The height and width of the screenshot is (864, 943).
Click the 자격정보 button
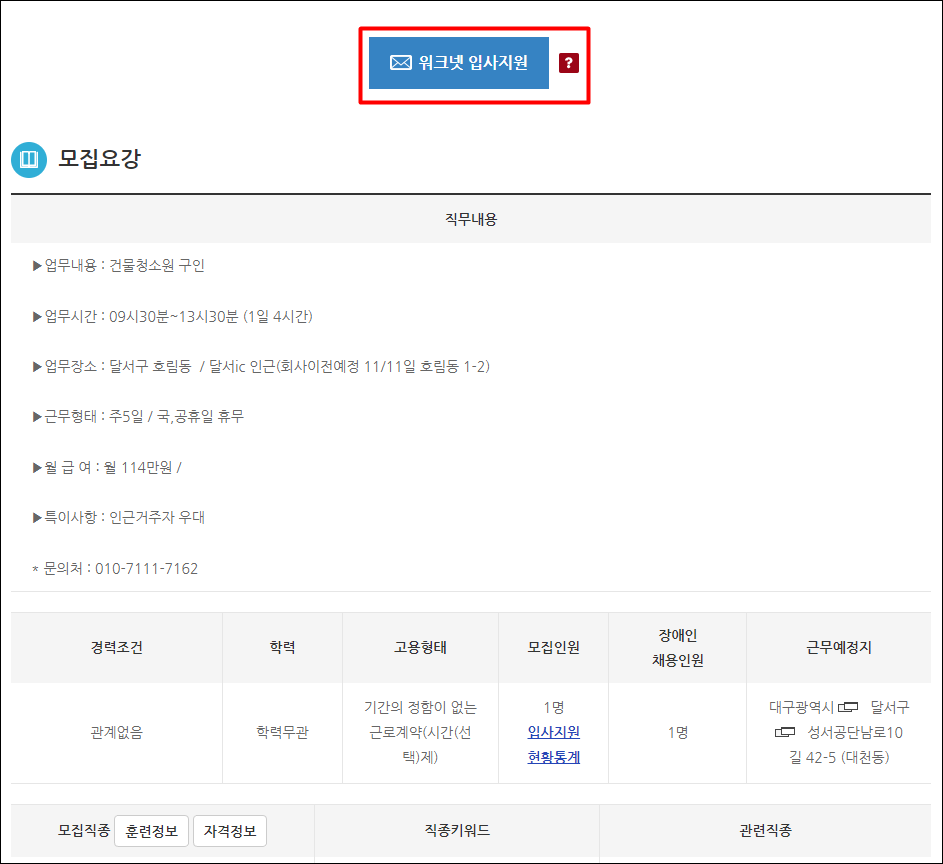click(x=230, y=831)
